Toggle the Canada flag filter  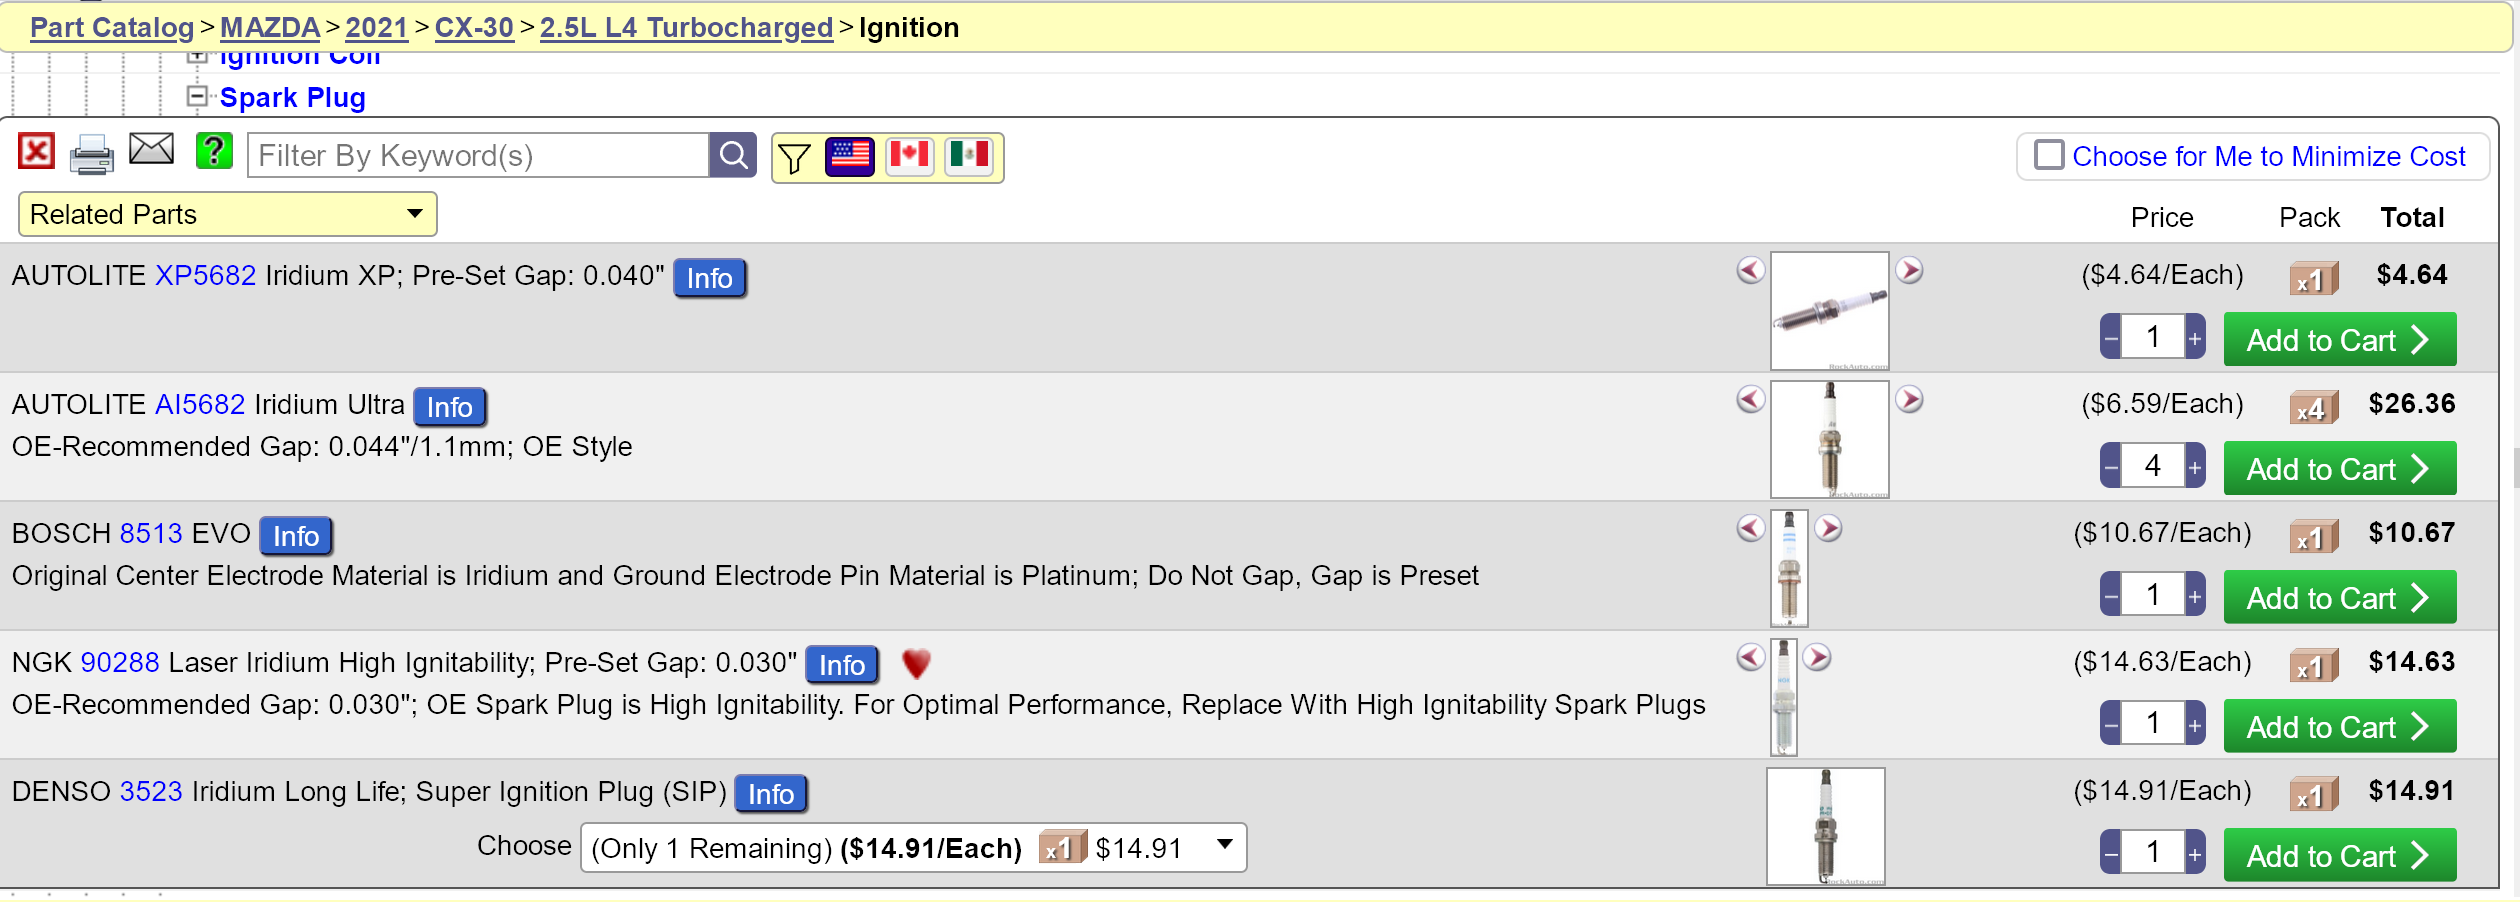[x=909, y=157]
